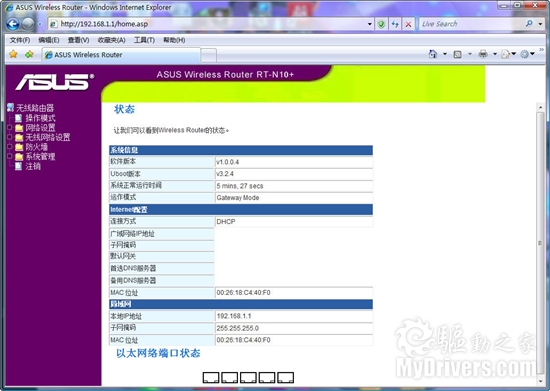Screen dimensions: 550x391
Task: Click the second Ethernet port status icon
Action: coord(229,377)
